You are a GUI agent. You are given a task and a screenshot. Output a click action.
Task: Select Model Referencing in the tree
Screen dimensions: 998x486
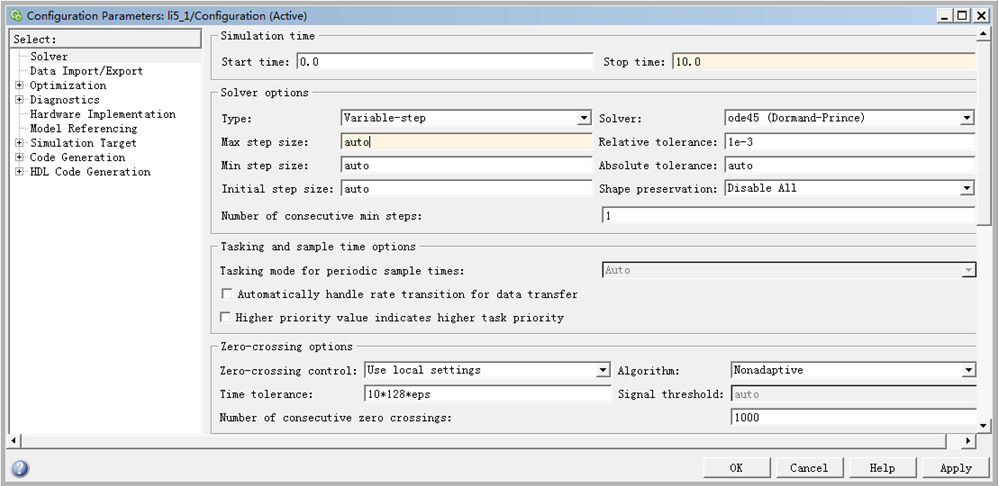point(83,128)
